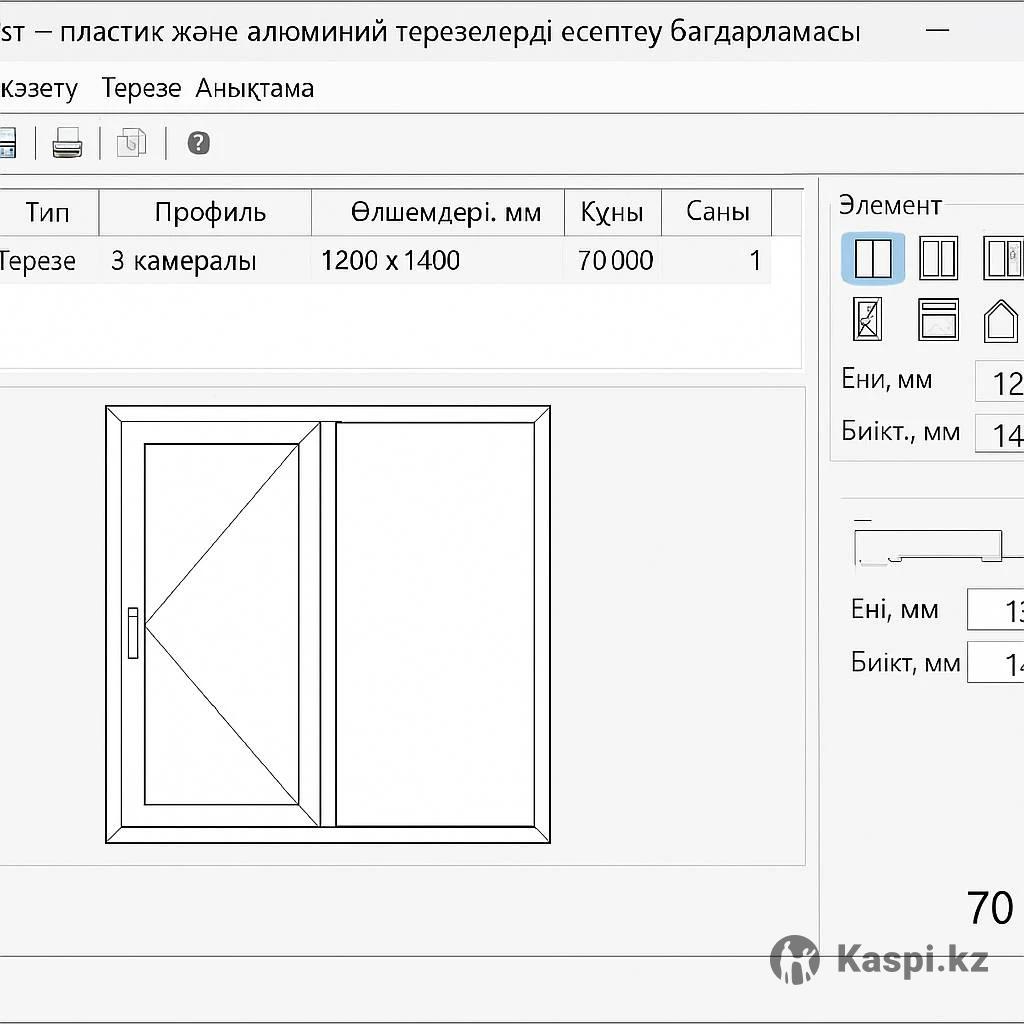Click the Биікт., мм field under Элемент
Screen dimensions: 1024x1024
(x=999, y=435)
